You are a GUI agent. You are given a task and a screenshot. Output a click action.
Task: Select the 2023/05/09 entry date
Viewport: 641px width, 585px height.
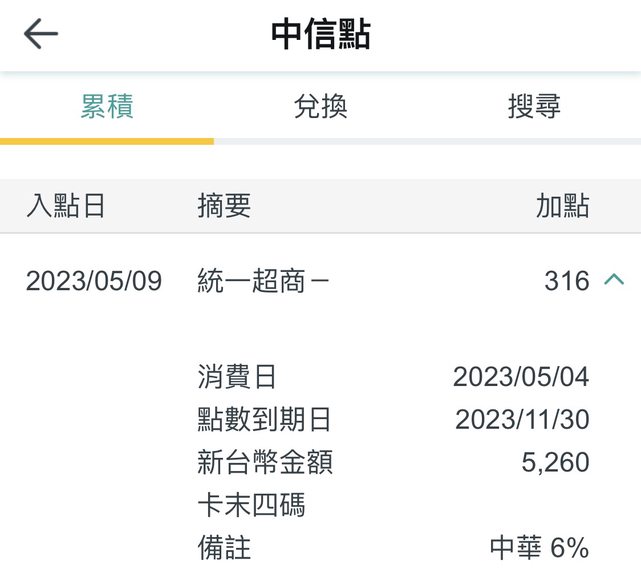point(94,281)
